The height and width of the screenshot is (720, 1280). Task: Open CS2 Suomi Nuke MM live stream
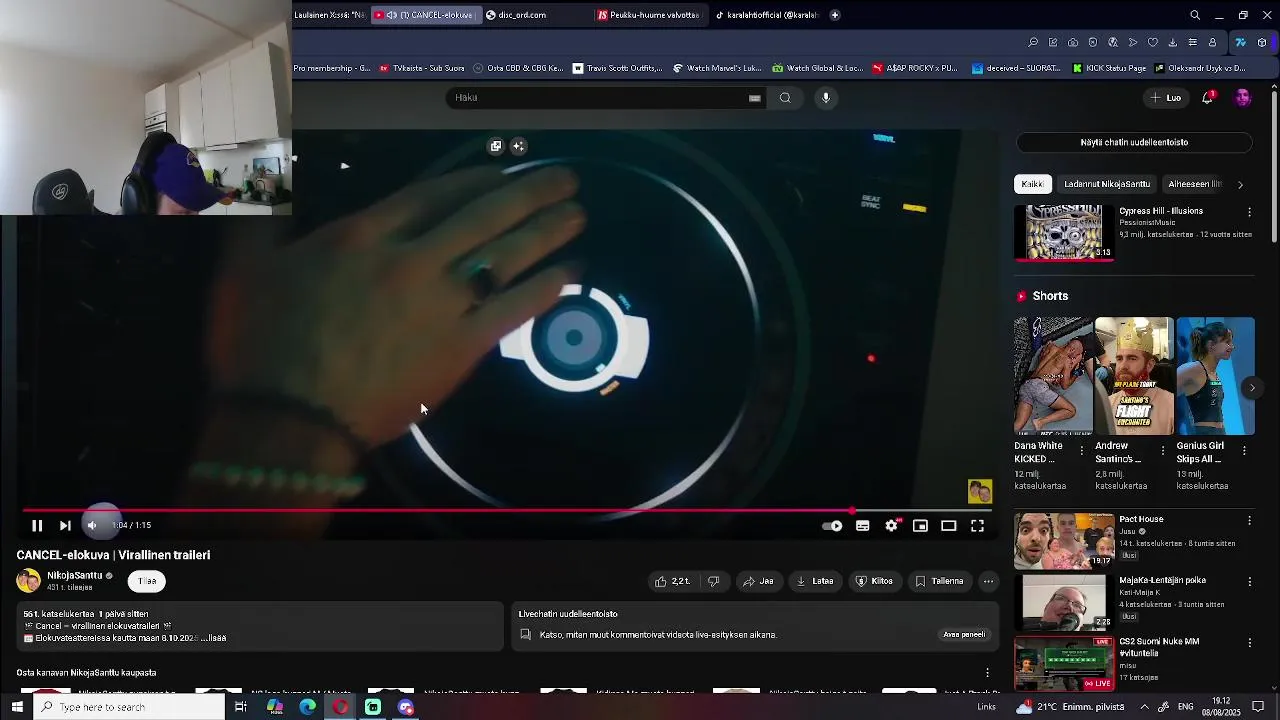[x=1064, y=662]
